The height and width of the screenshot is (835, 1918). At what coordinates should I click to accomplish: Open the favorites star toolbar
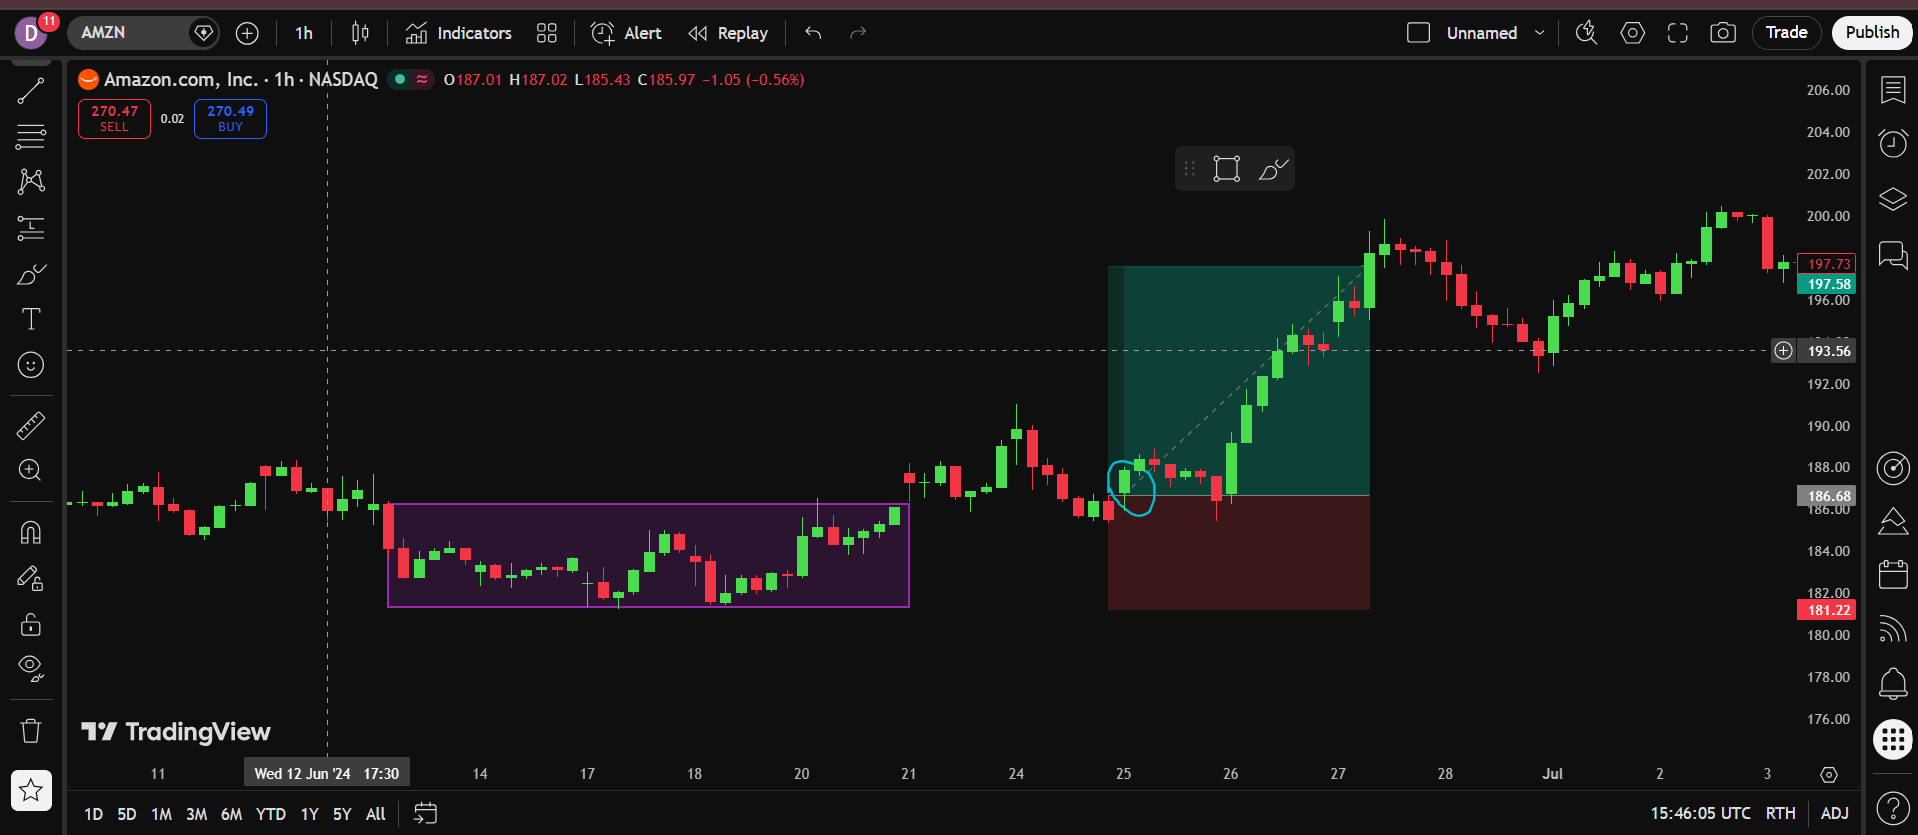(31, 790)
